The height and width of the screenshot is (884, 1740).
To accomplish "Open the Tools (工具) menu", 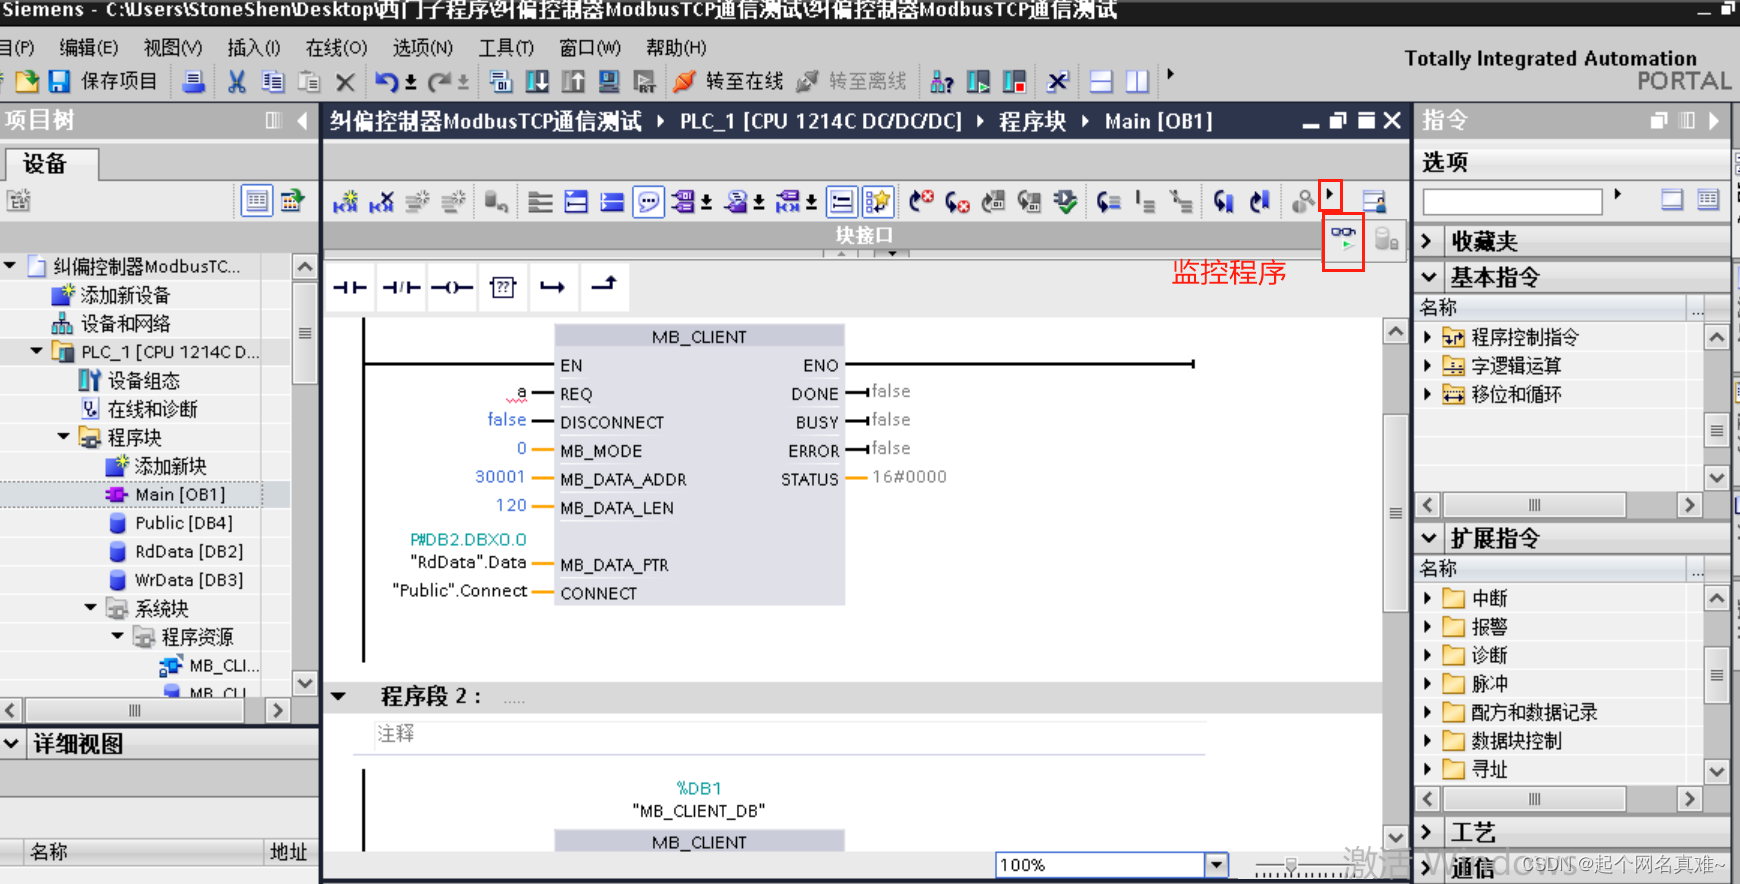I will click(x=506, y=48).
